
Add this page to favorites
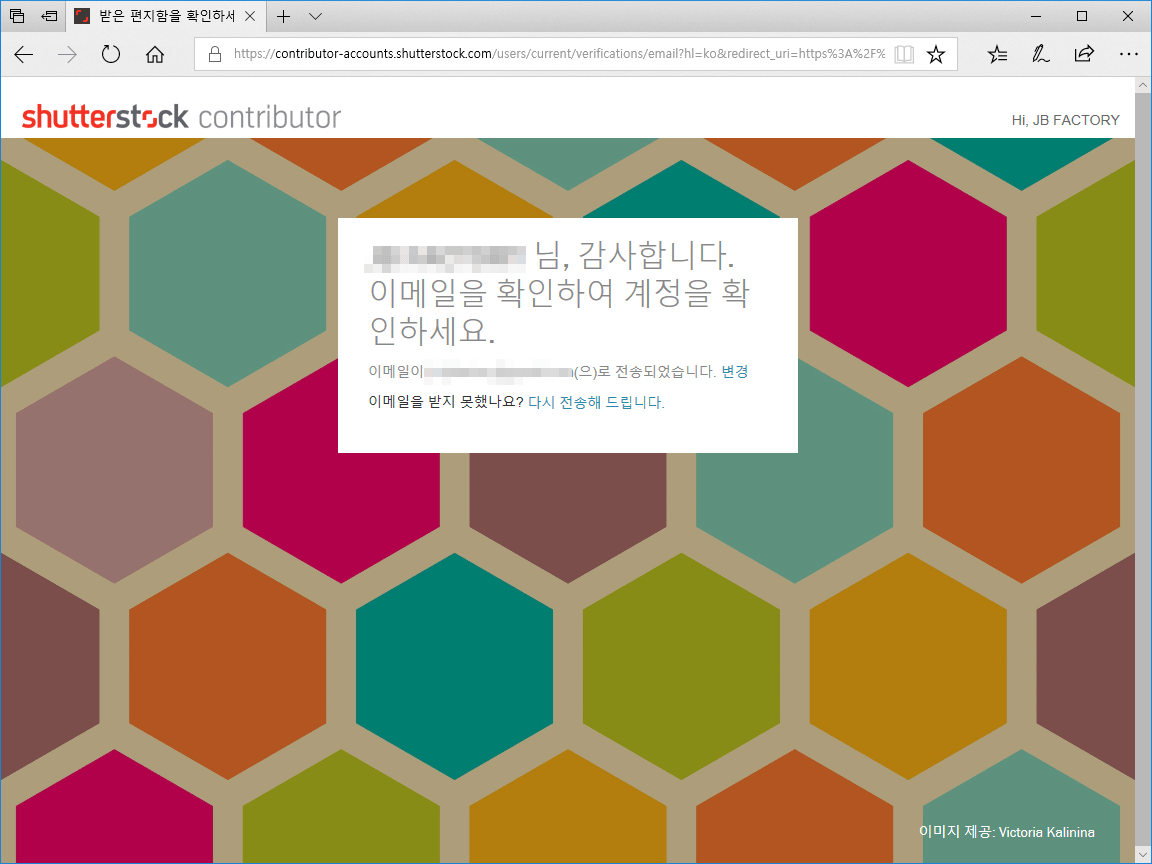[935, 54]
